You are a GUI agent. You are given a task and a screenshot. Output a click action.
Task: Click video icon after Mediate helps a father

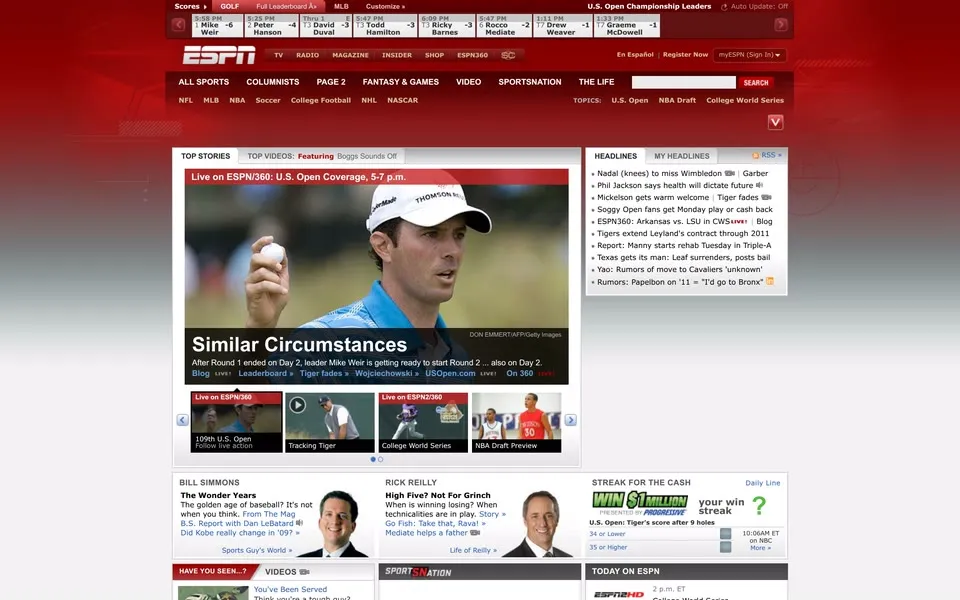pos(475,533)
